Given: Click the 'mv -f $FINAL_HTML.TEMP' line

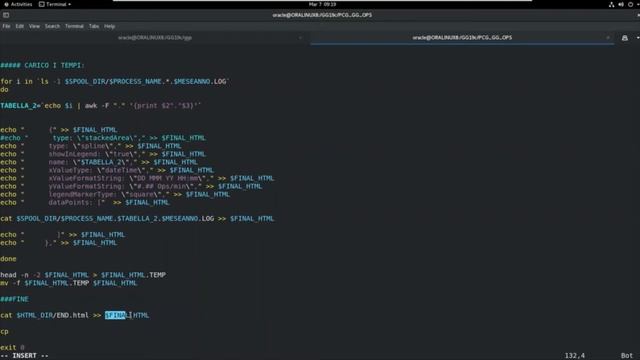Looking at the screenshot, I should click(69, 283).
